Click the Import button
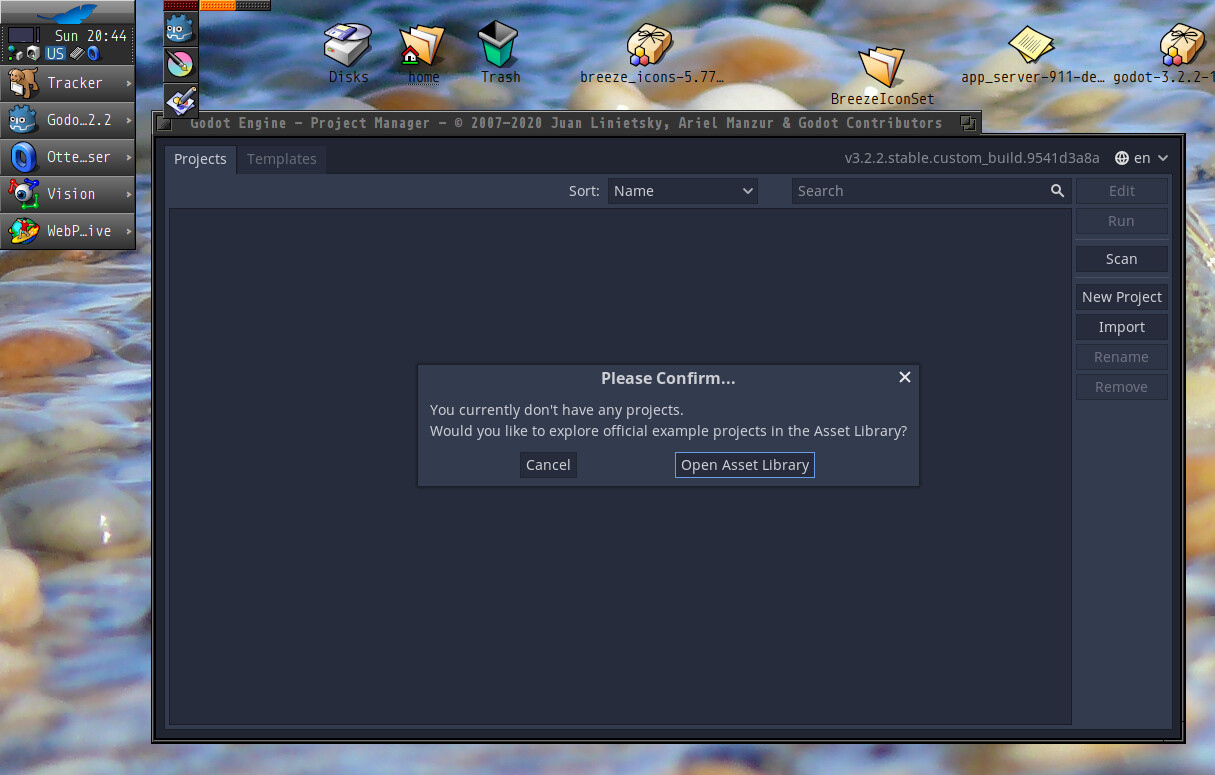1215x775 pixels. 1122,327
